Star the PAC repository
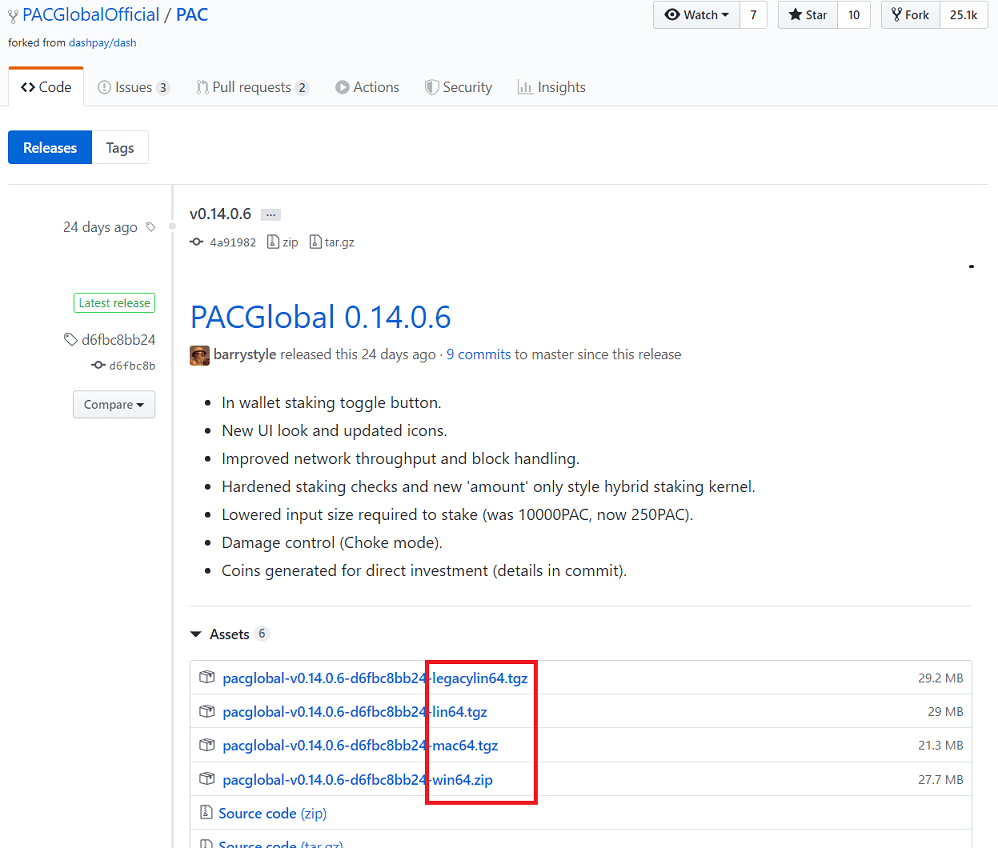The image size is (998, 848). pyautogui.click(x=808, y=15)
